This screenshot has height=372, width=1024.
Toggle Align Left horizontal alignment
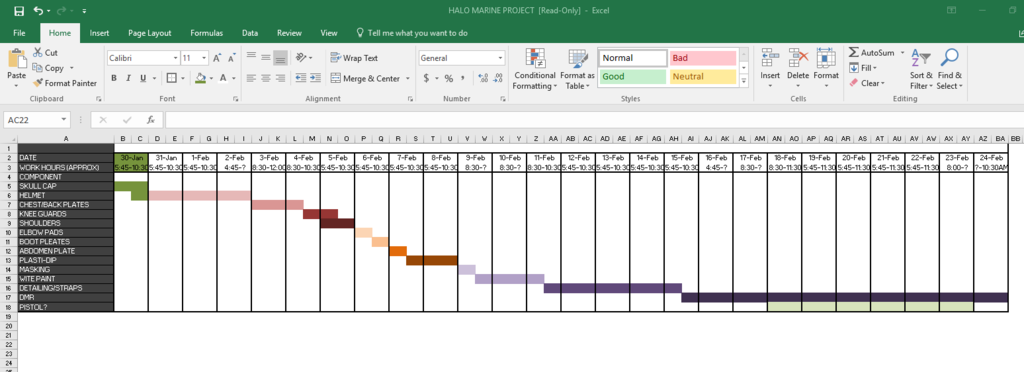251,78
